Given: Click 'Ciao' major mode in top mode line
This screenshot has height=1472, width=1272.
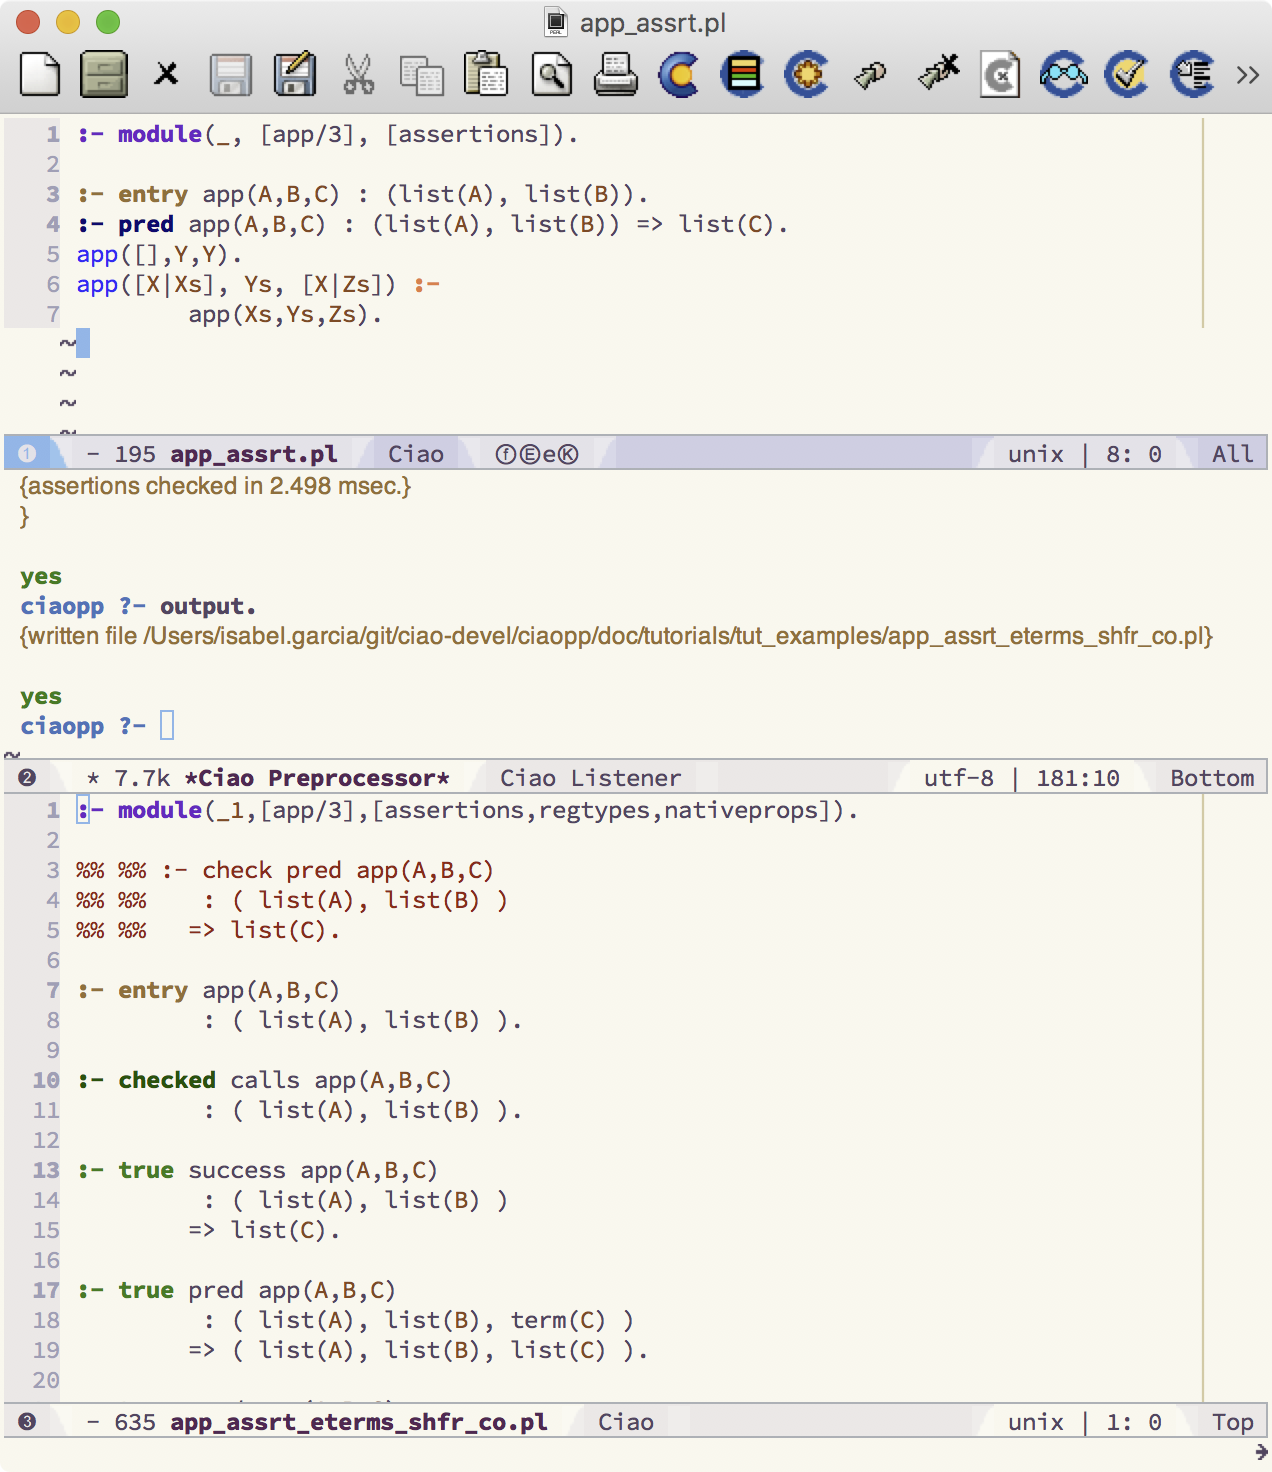Looking at the screenshot, I should [415, 454].
